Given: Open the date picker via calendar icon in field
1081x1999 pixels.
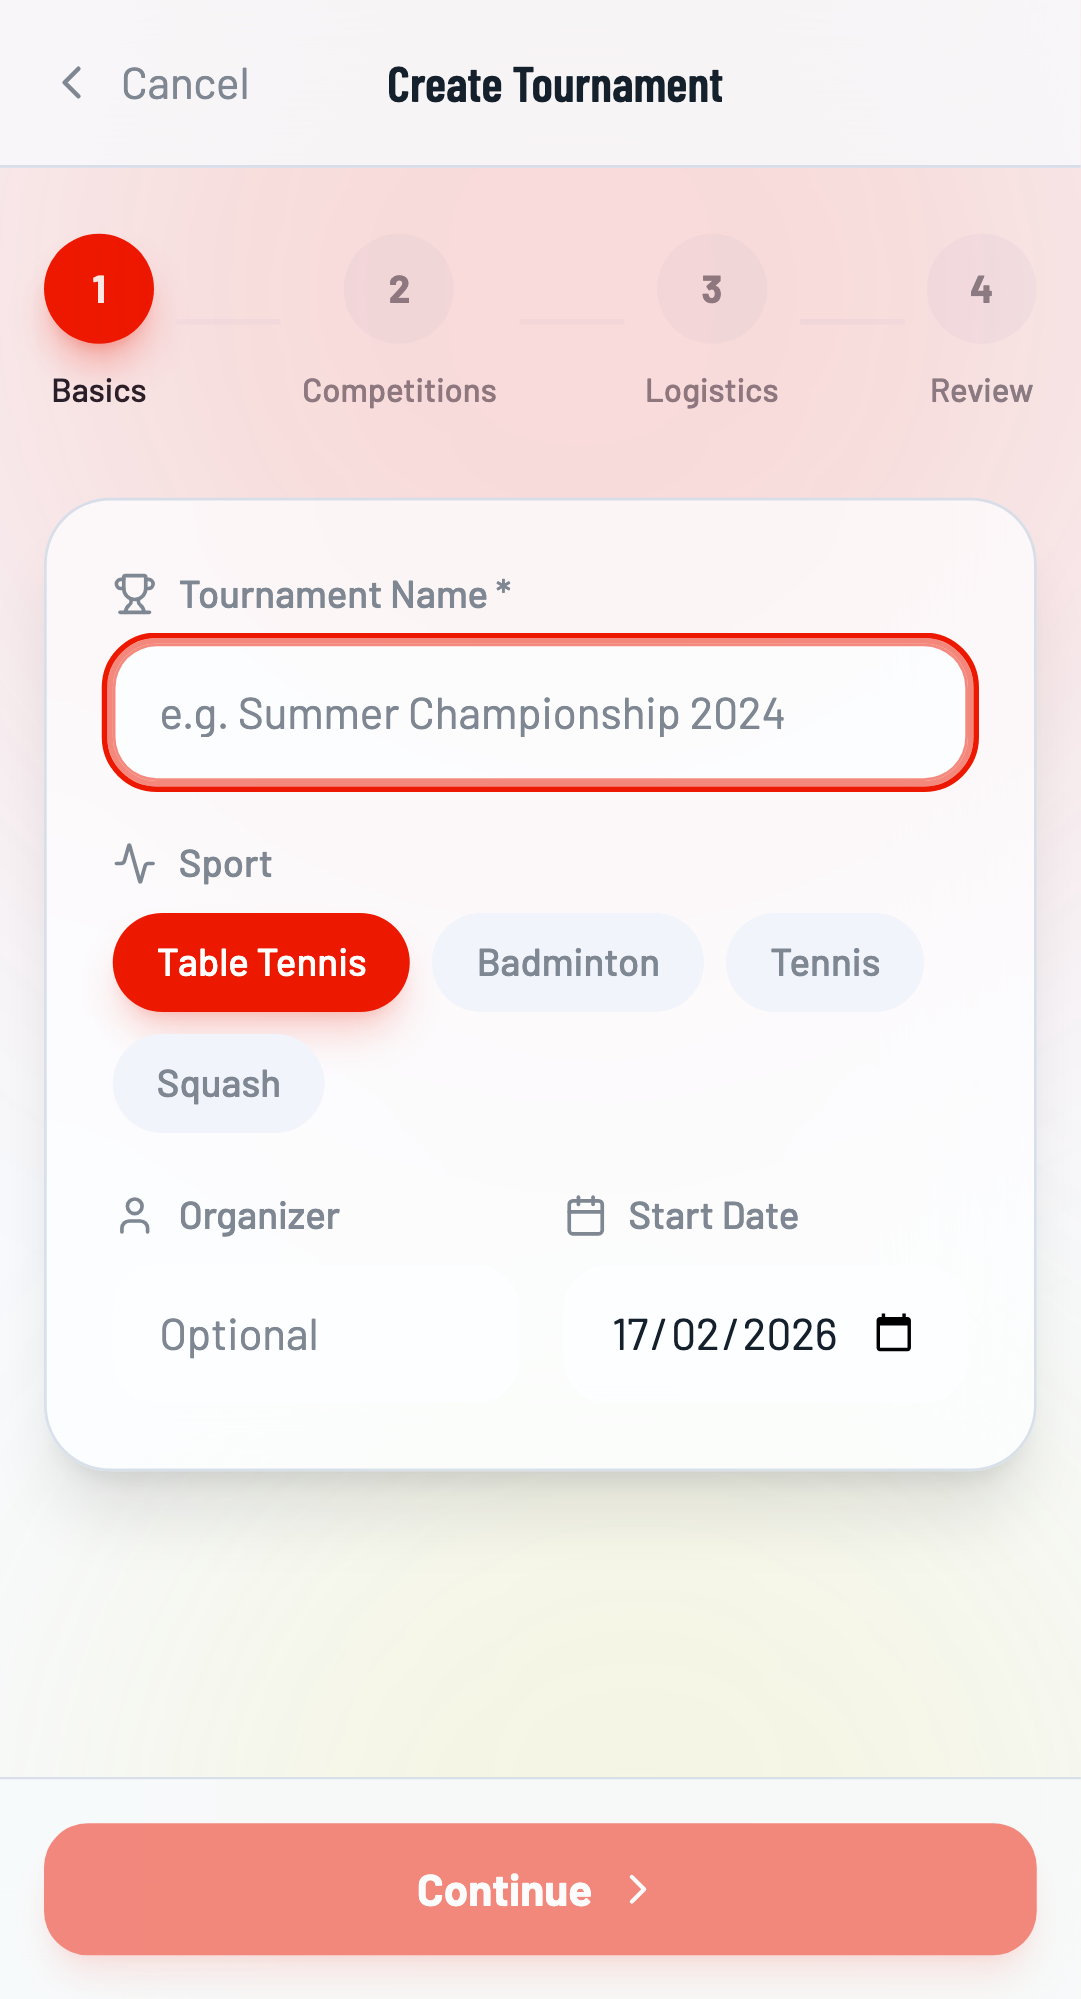Looking at the screenshot, I should (893, 1333).
